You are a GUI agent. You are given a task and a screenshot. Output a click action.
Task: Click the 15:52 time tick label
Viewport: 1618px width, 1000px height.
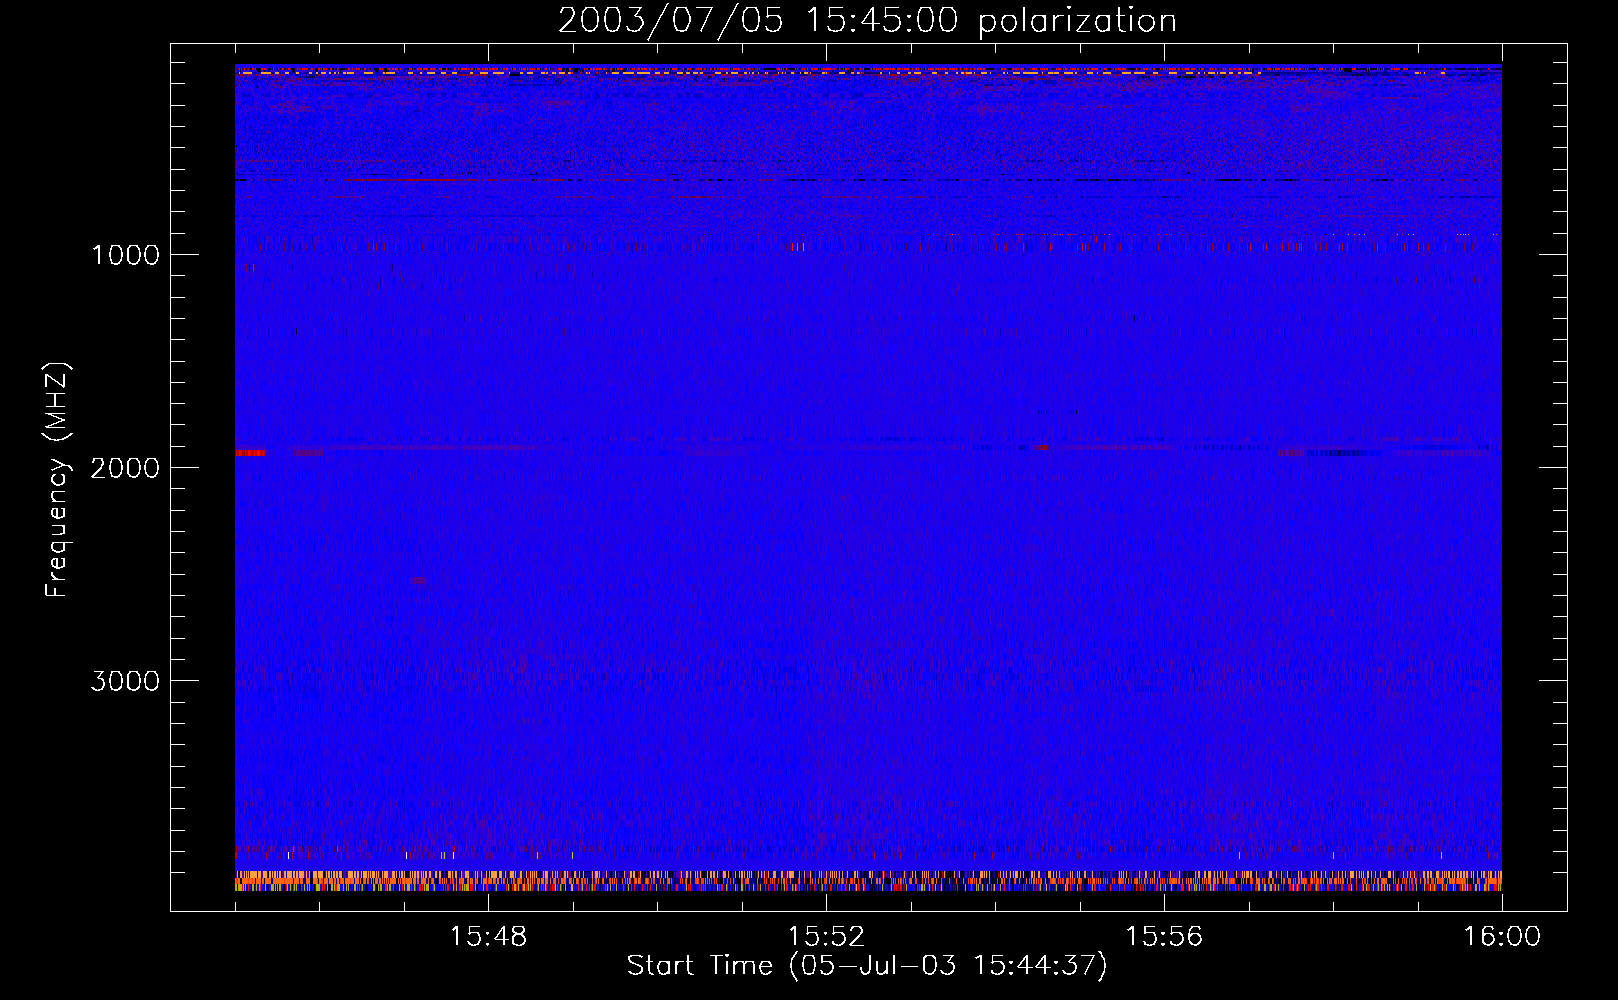826,937
